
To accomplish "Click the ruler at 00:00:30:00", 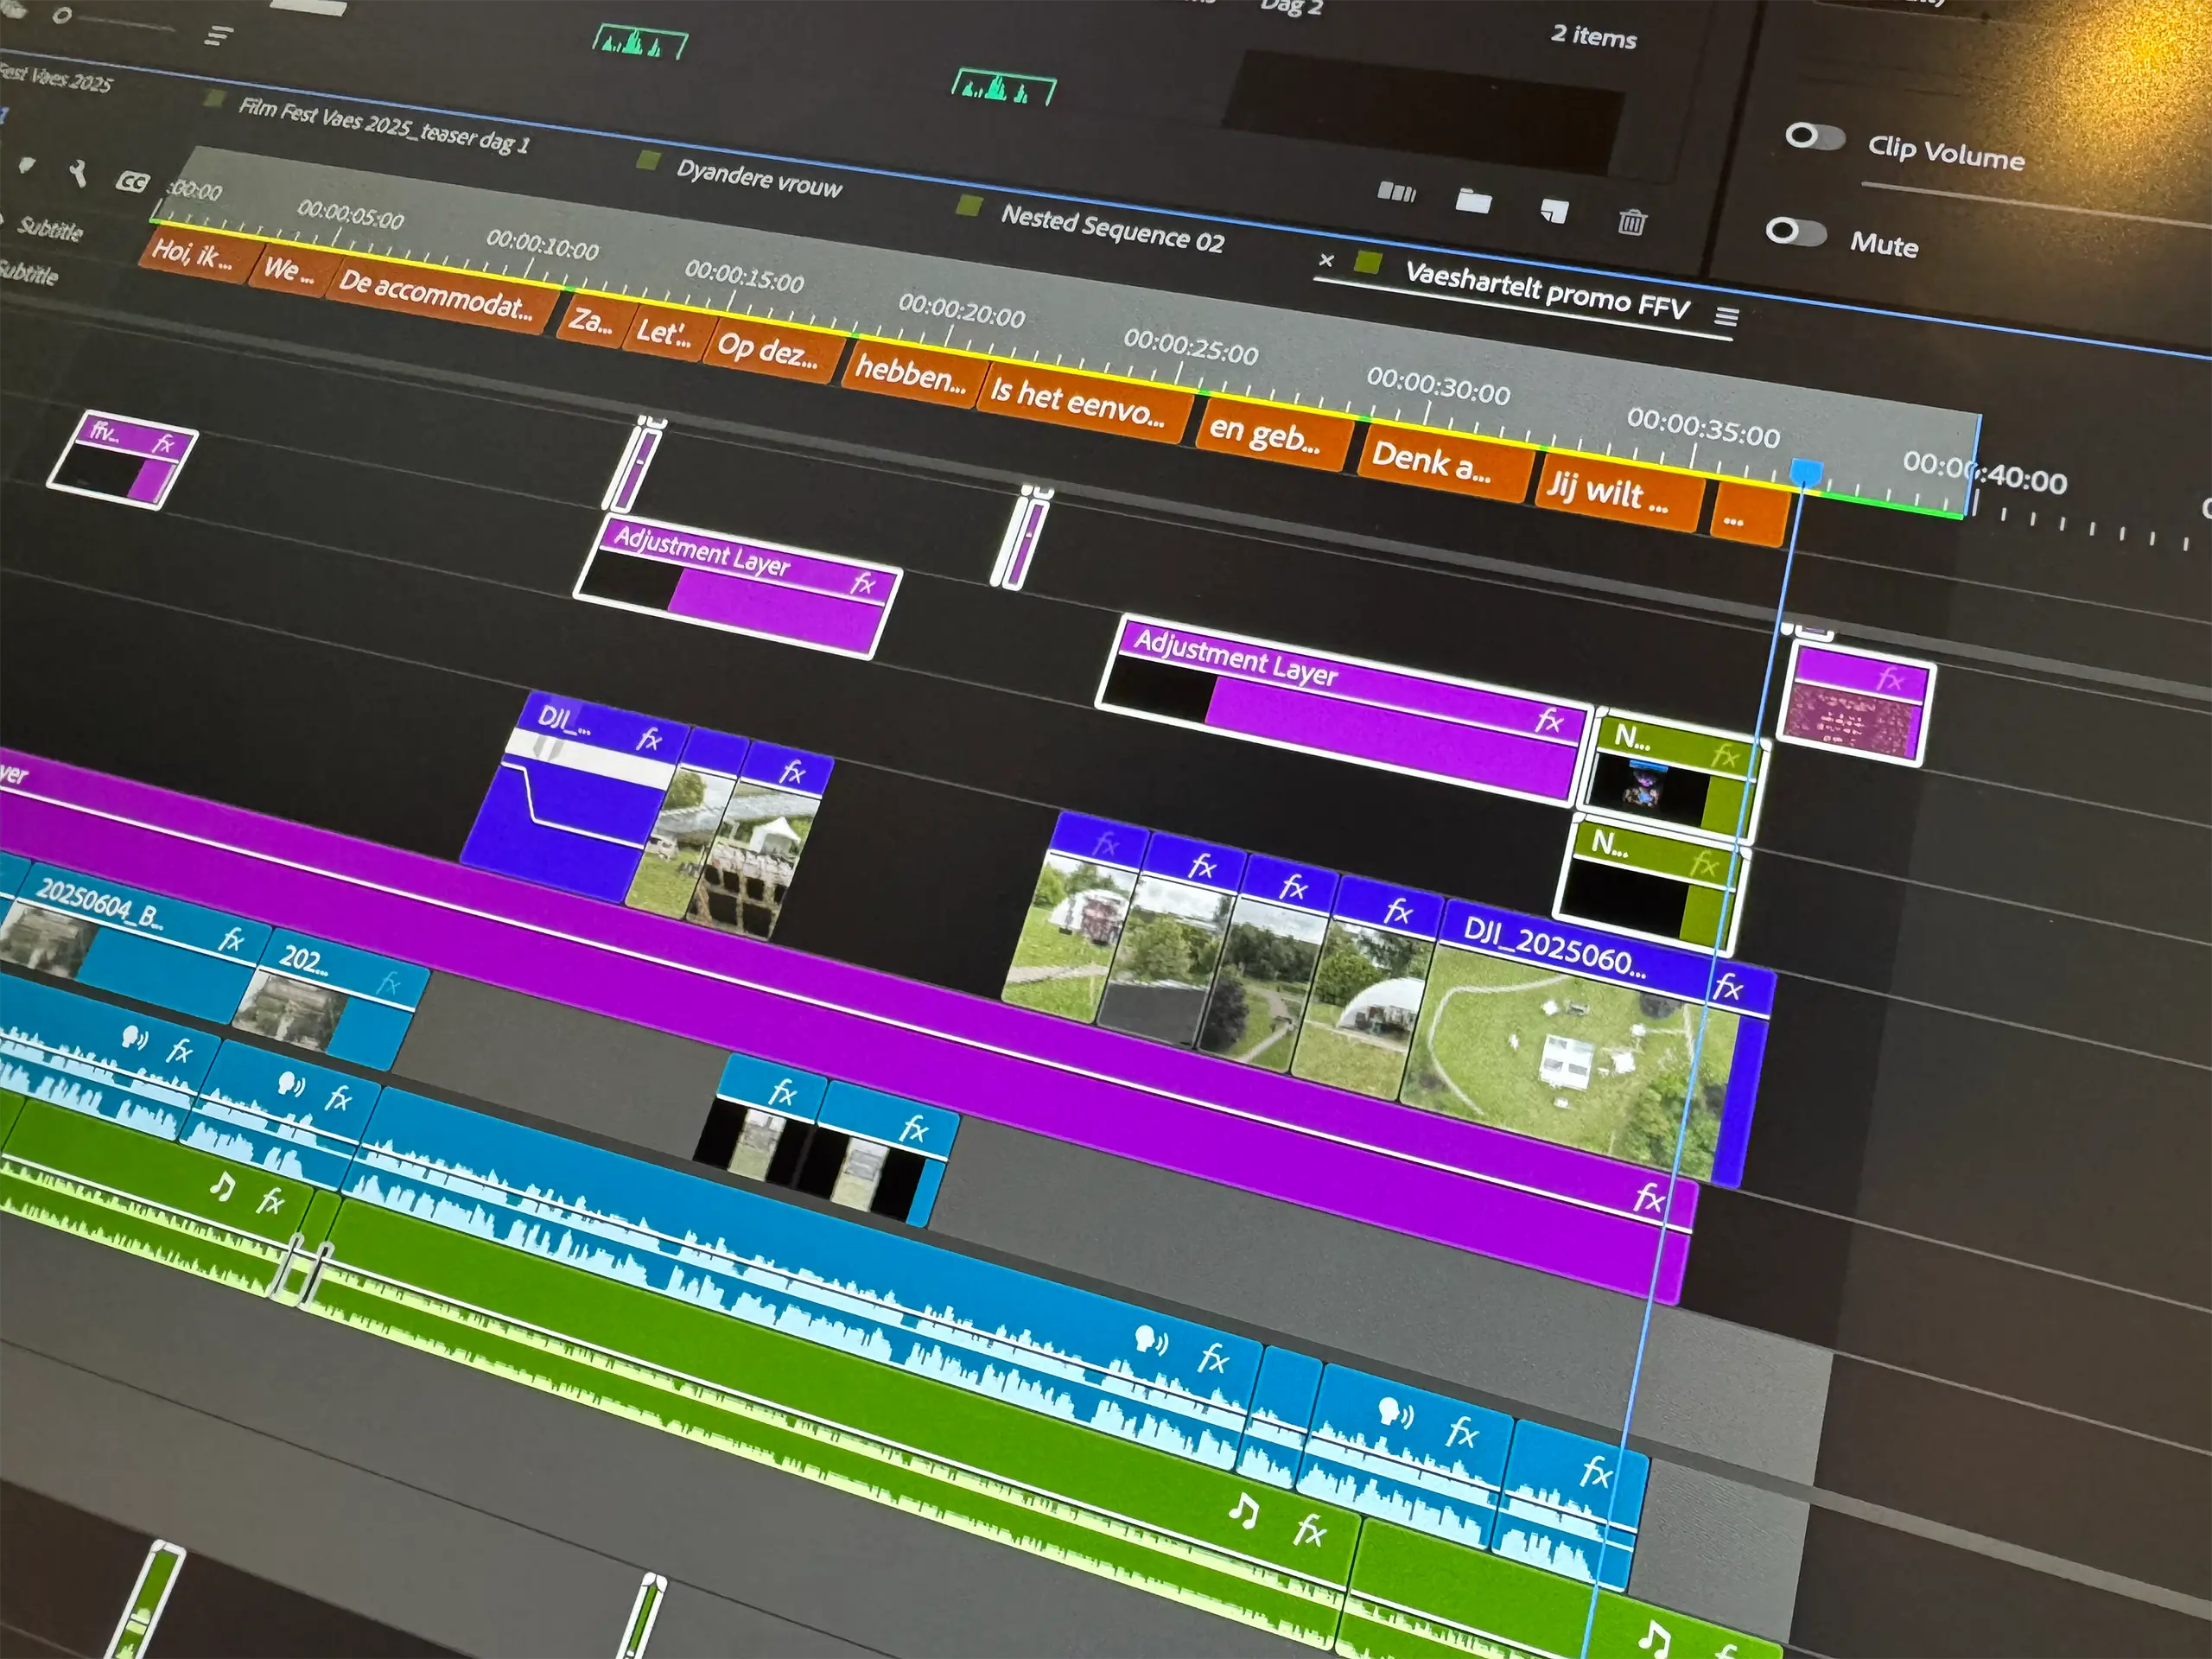I will pyautogui.click(x=1438, y=385).
